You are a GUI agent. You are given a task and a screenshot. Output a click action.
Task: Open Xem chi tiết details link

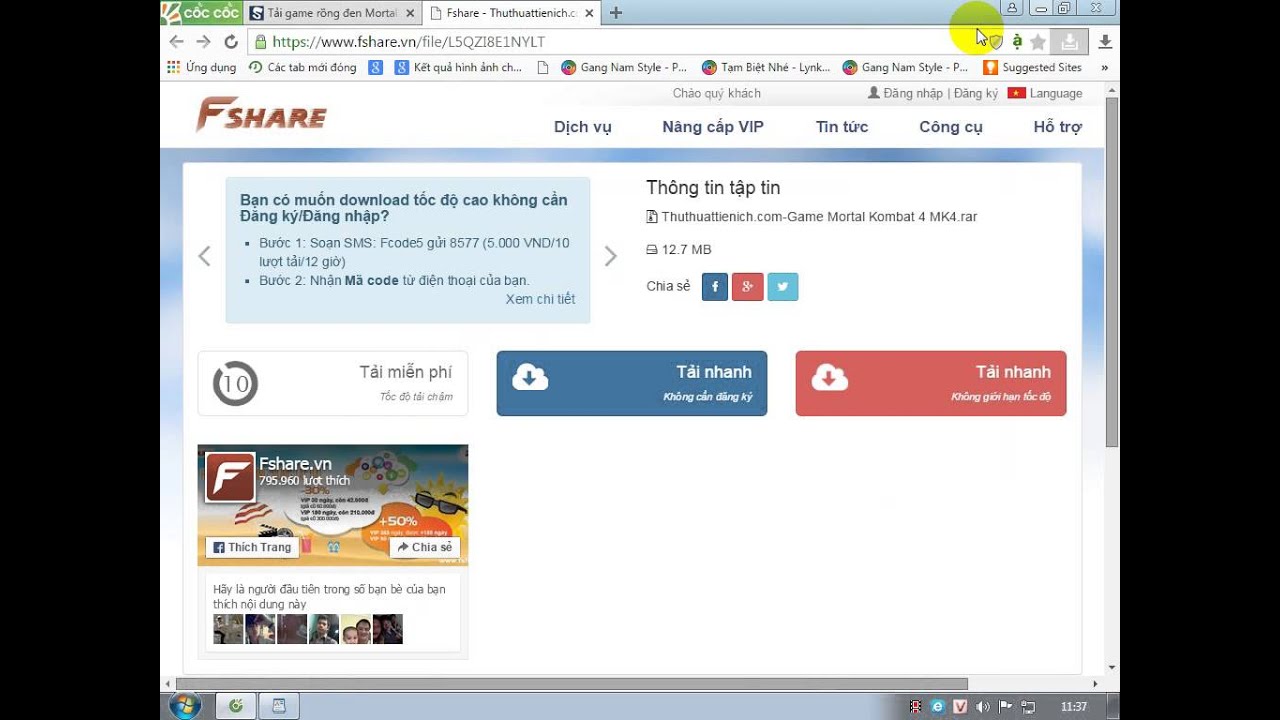[540, 299]
